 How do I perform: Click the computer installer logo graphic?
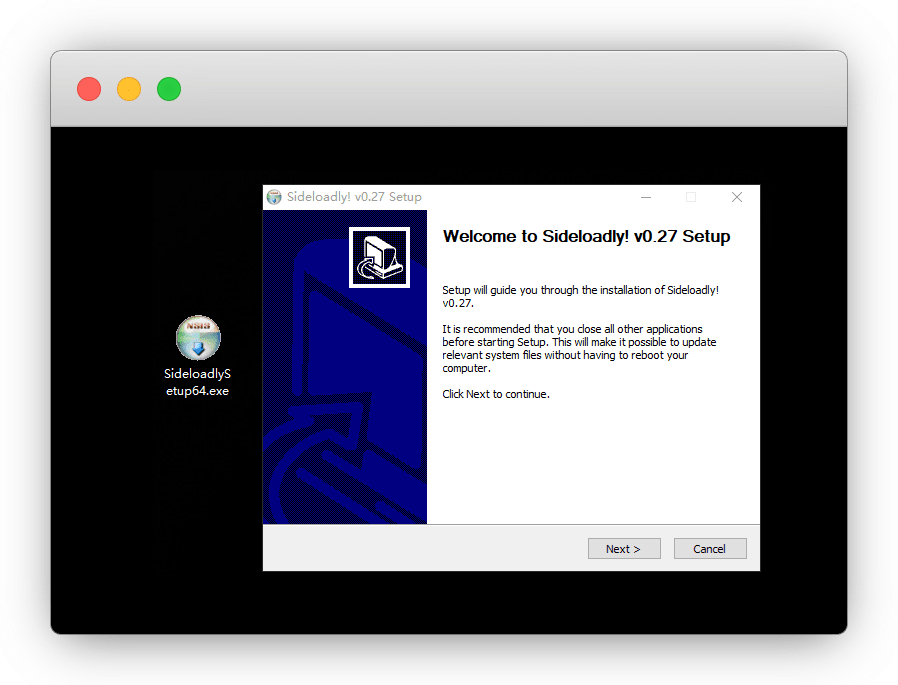[379, 258]
